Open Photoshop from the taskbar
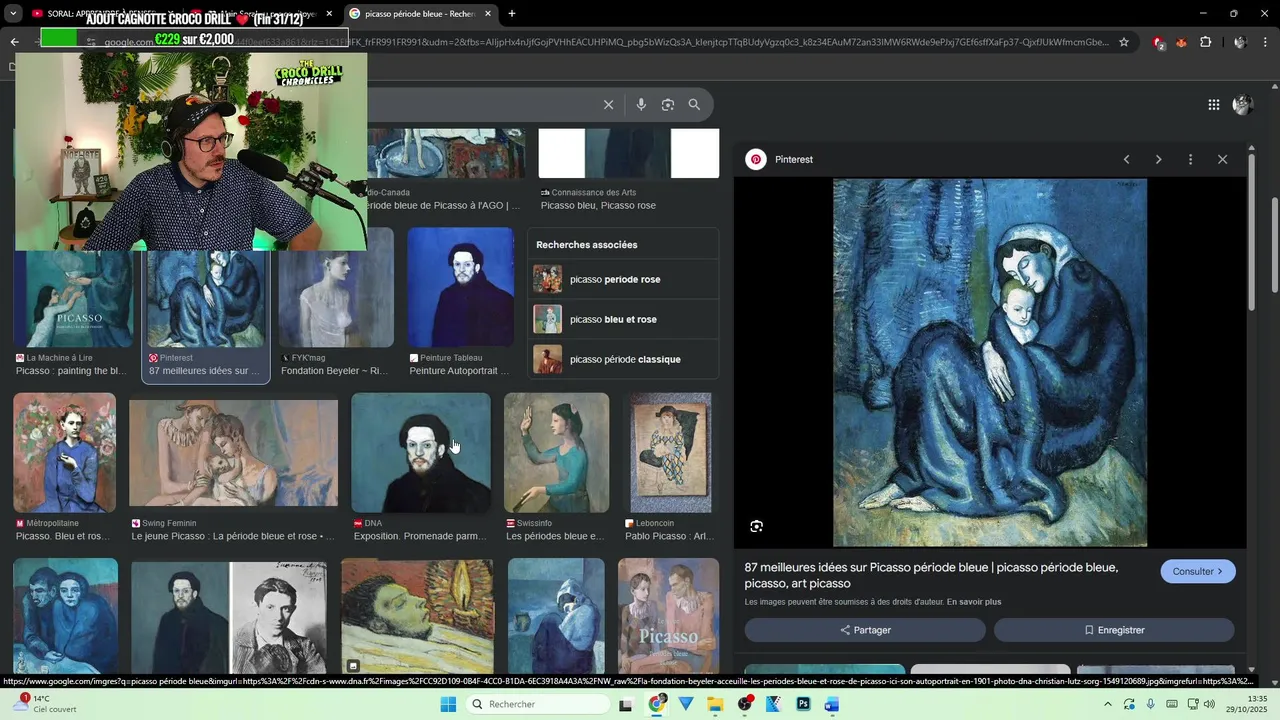 [803, 704]
